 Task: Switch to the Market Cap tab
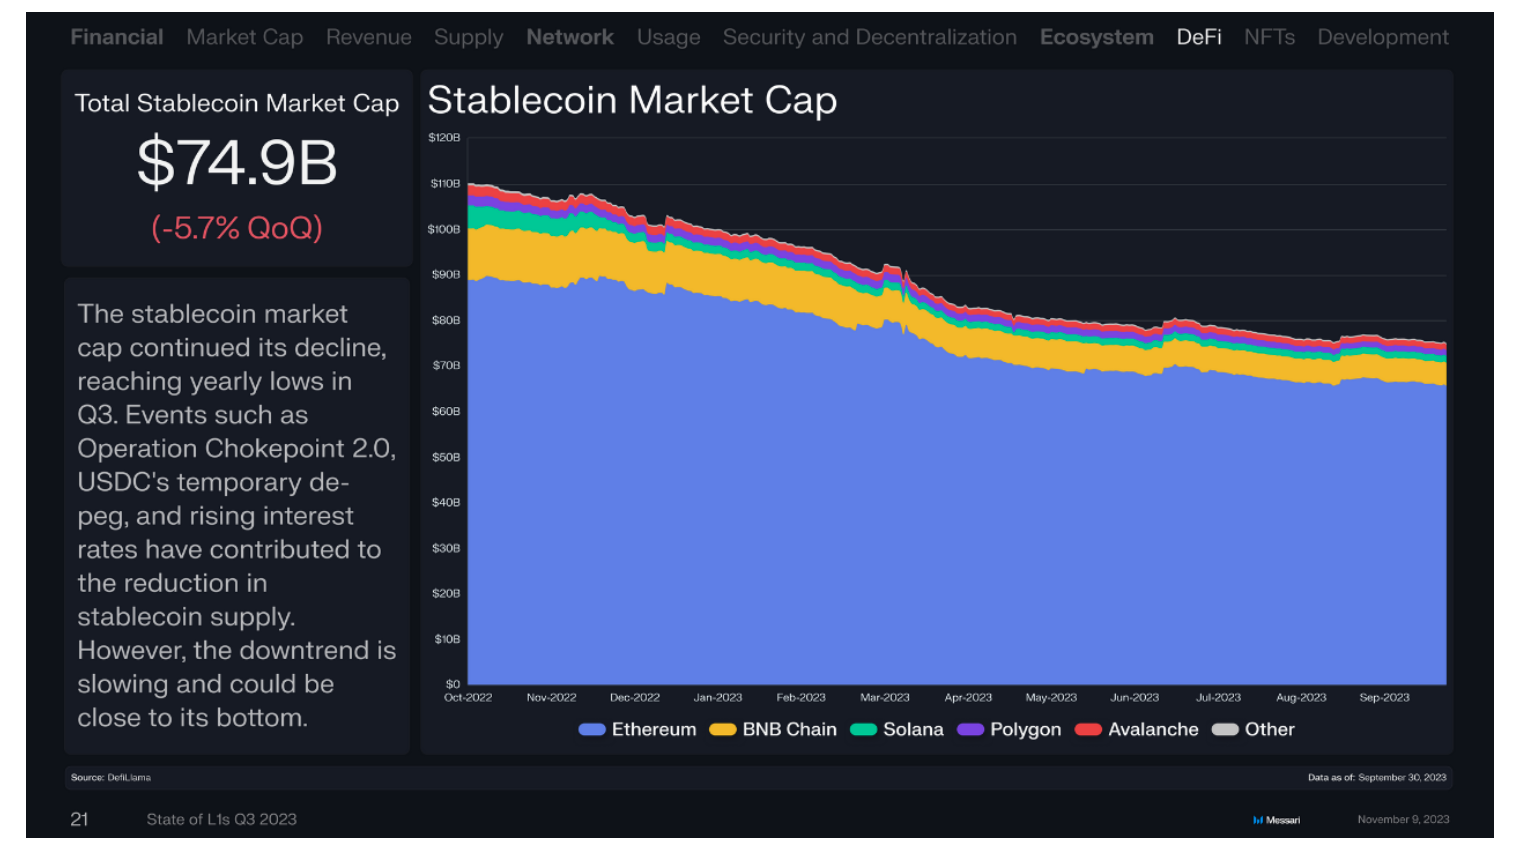(x=245, y=37)
